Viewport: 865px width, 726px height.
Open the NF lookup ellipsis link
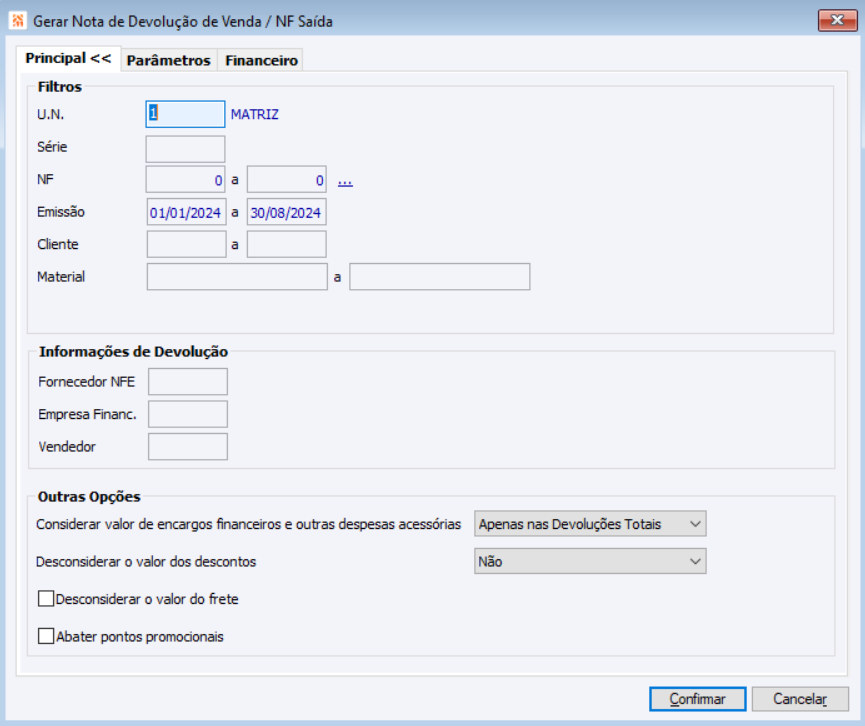pos(345,182)
